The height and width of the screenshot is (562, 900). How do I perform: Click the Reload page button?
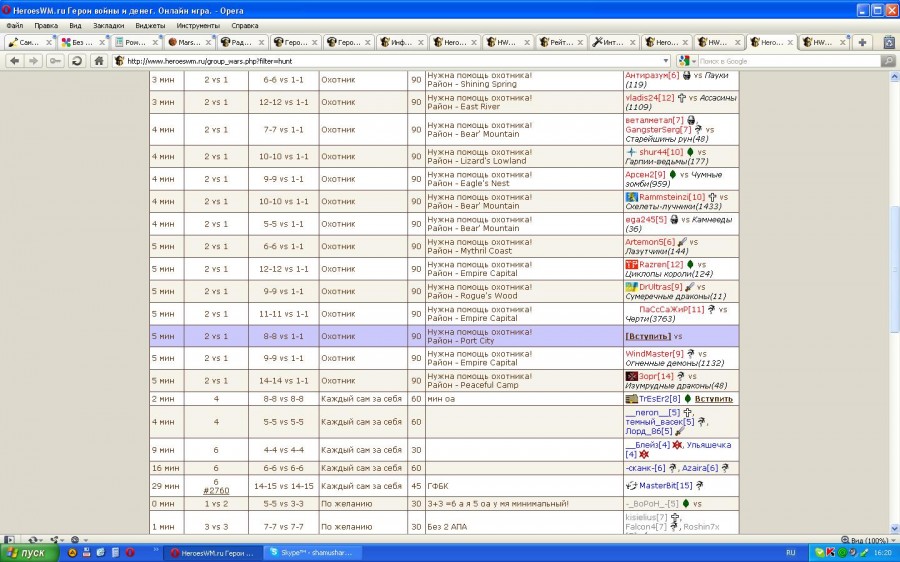[x=76, y=61]
